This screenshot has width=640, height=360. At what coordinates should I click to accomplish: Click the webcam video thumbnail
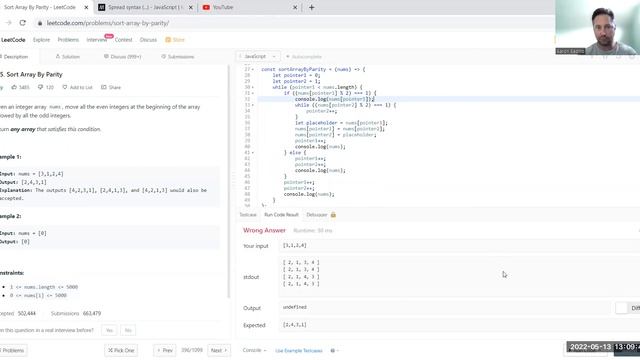[x=598, y=27]
